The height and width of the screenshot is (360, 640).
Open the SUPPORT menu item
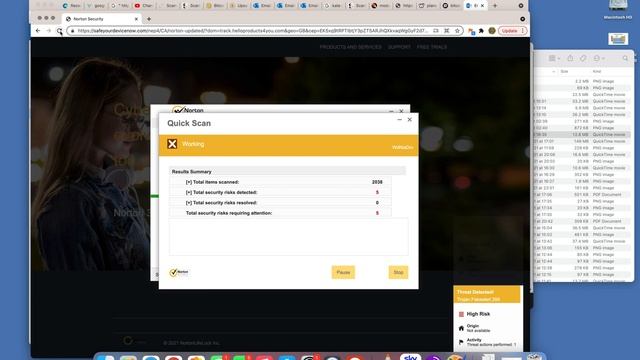point(399,47)
